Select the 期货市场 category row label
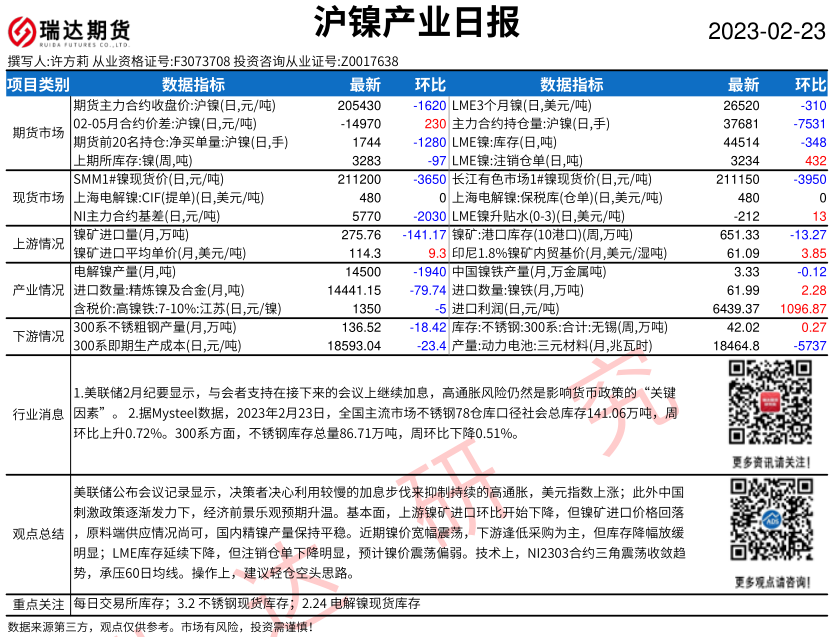 tap(37, 132)
